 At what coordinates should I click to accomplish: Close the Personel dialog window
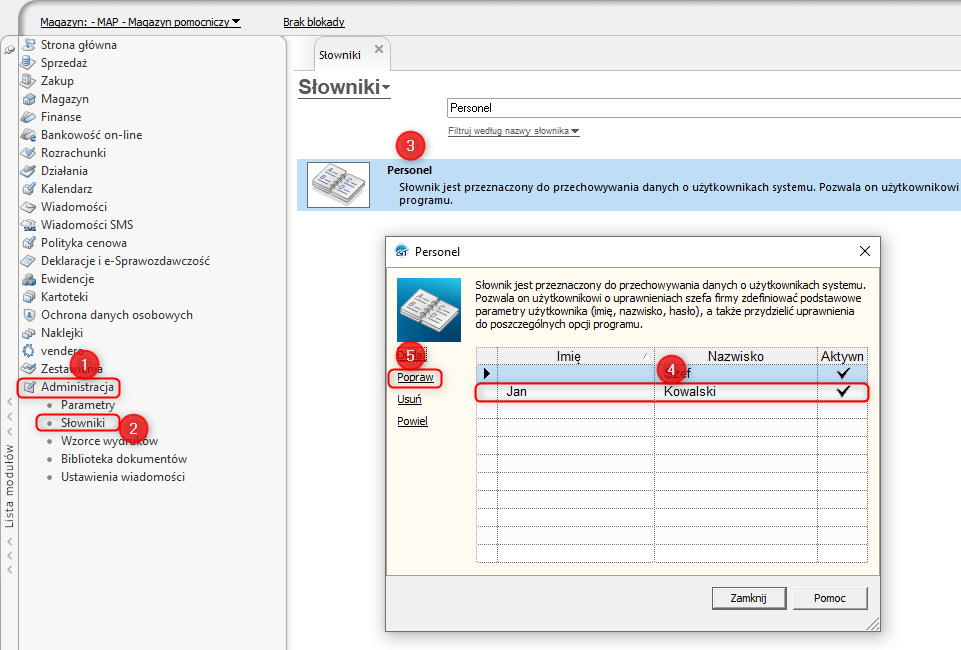[864, 251]
